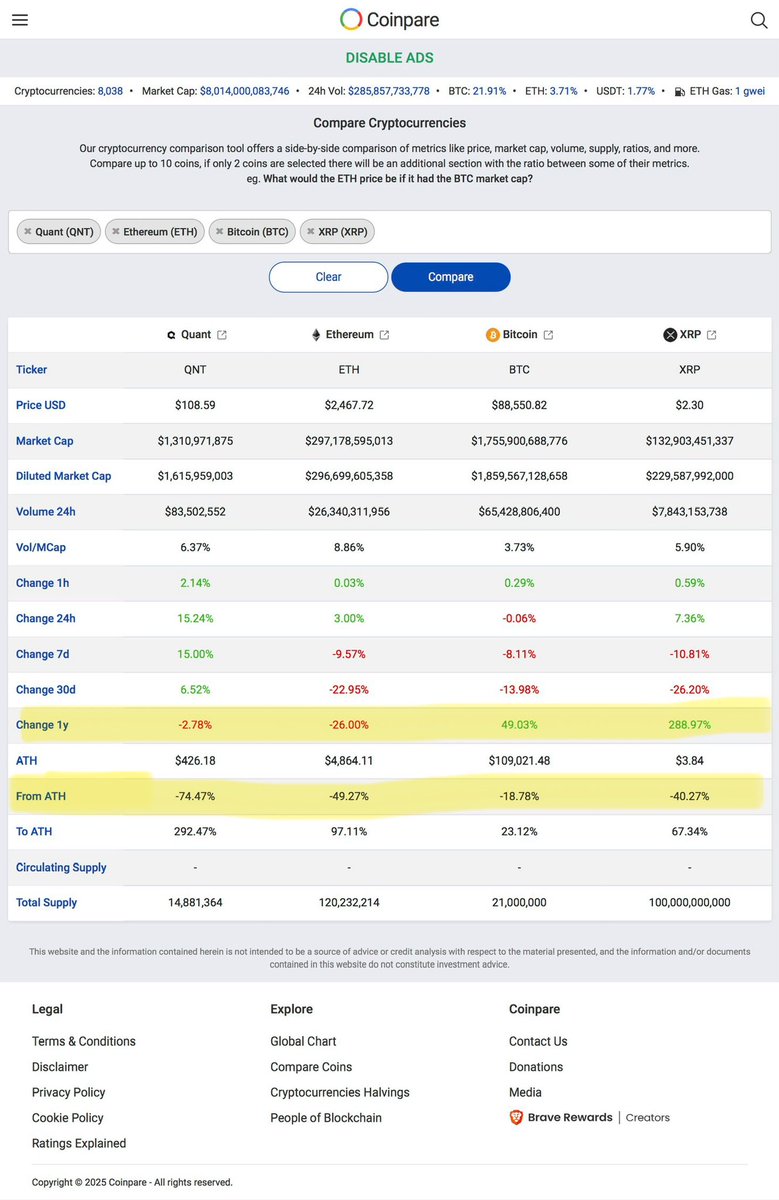Click the Circulating Supply row label
Image resolution: width=779 pixels, height=1200 pixels.
61,867
